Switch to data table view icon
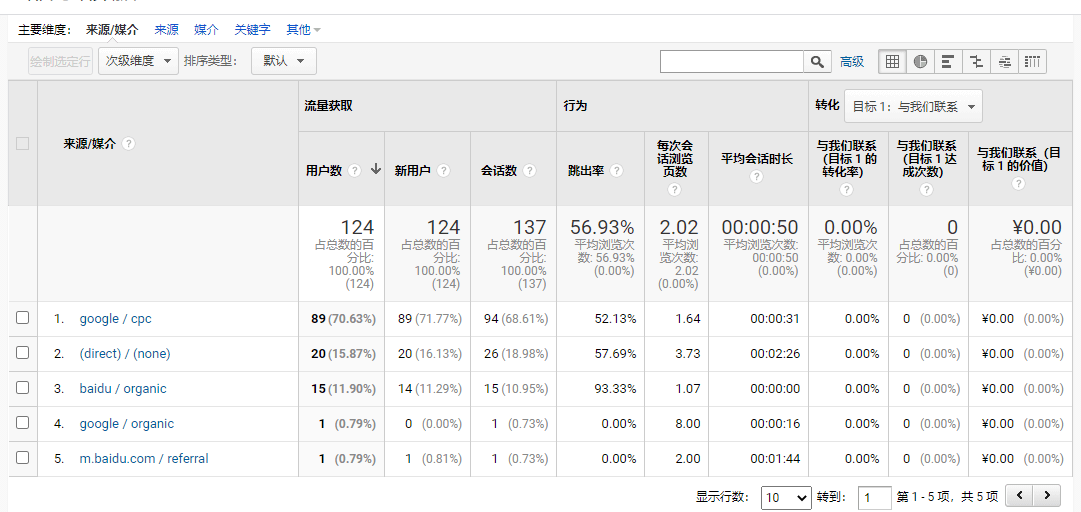Image resolution: width=1081 pixels, height=512 pixels. (892, 61)
